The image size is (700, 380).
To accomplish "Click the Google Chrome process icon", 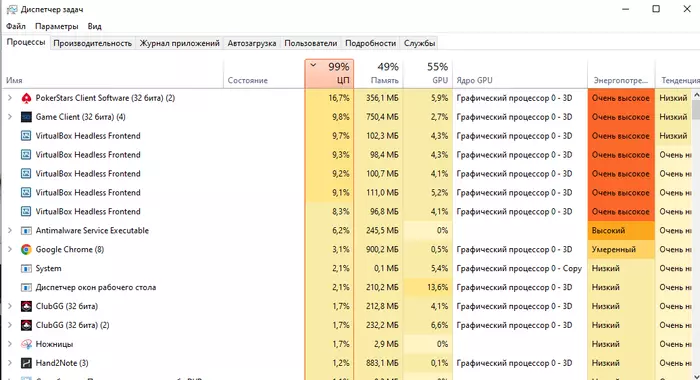I will tap(26, 250).
